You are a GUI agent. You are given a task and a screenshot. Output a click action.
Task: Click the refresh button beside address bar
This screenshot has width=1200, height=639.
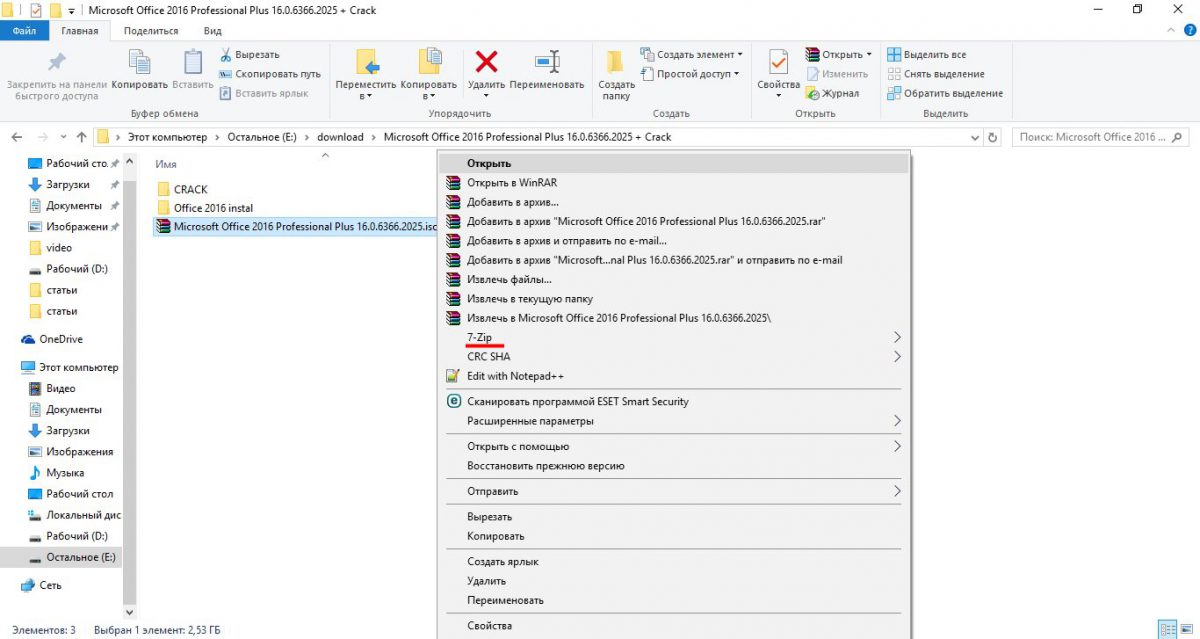(x=992, y=137)
